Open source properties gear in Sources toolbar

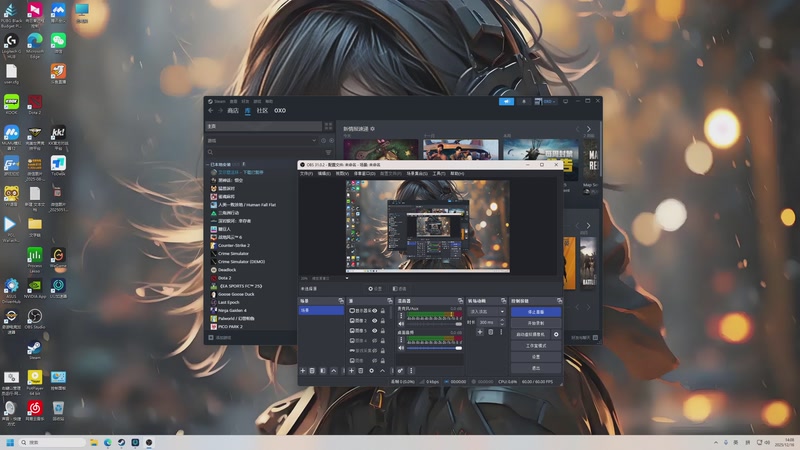pyautogui.click(x=371, y=371)
